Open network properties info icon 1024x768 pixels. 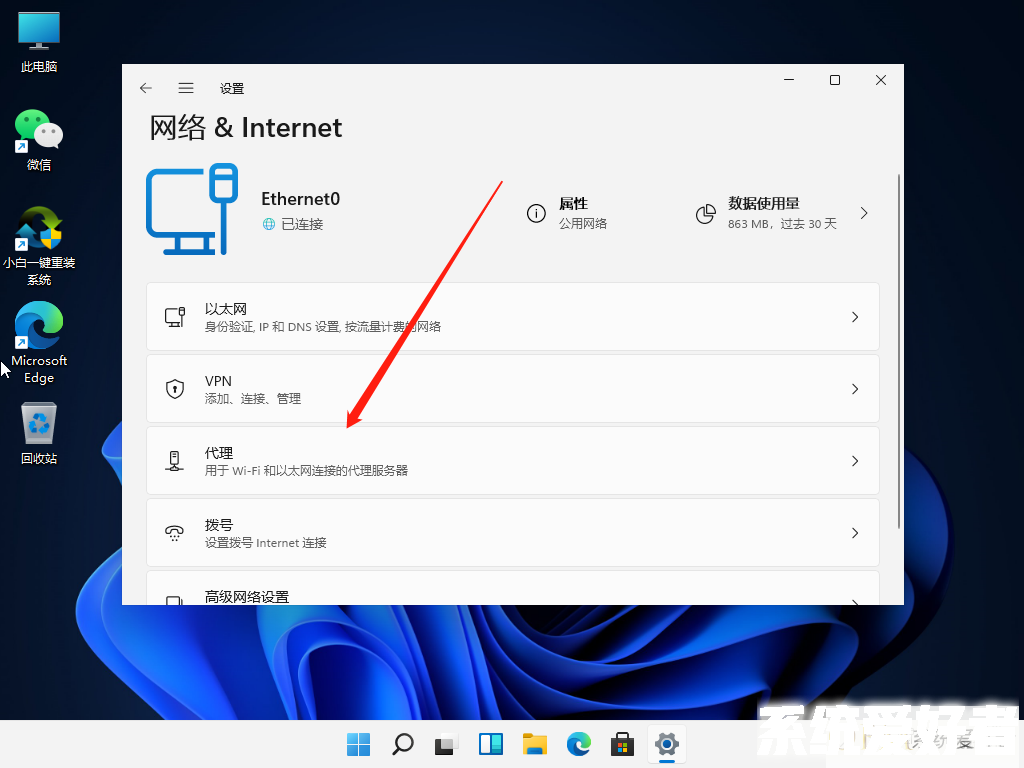[x=536, y=213]
